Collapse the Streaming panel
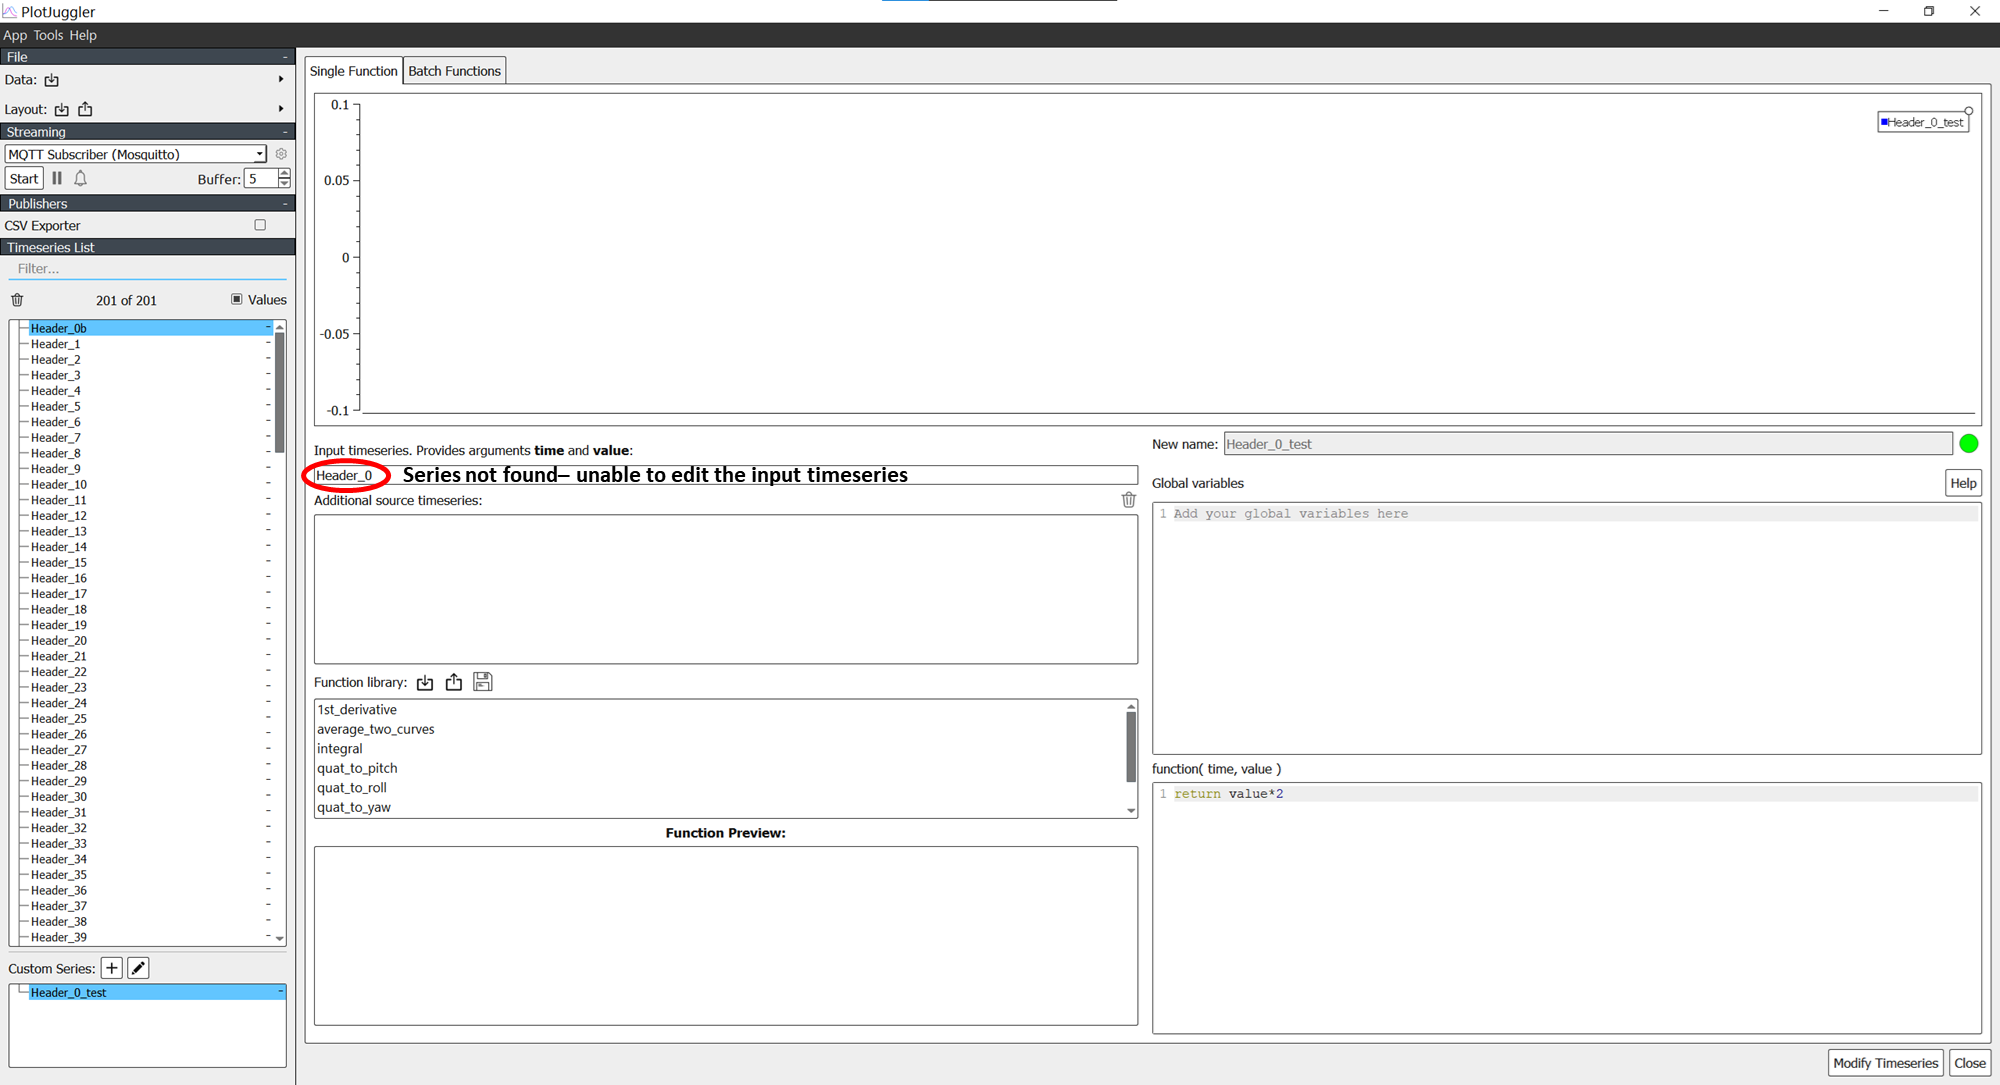 [286, 131]
